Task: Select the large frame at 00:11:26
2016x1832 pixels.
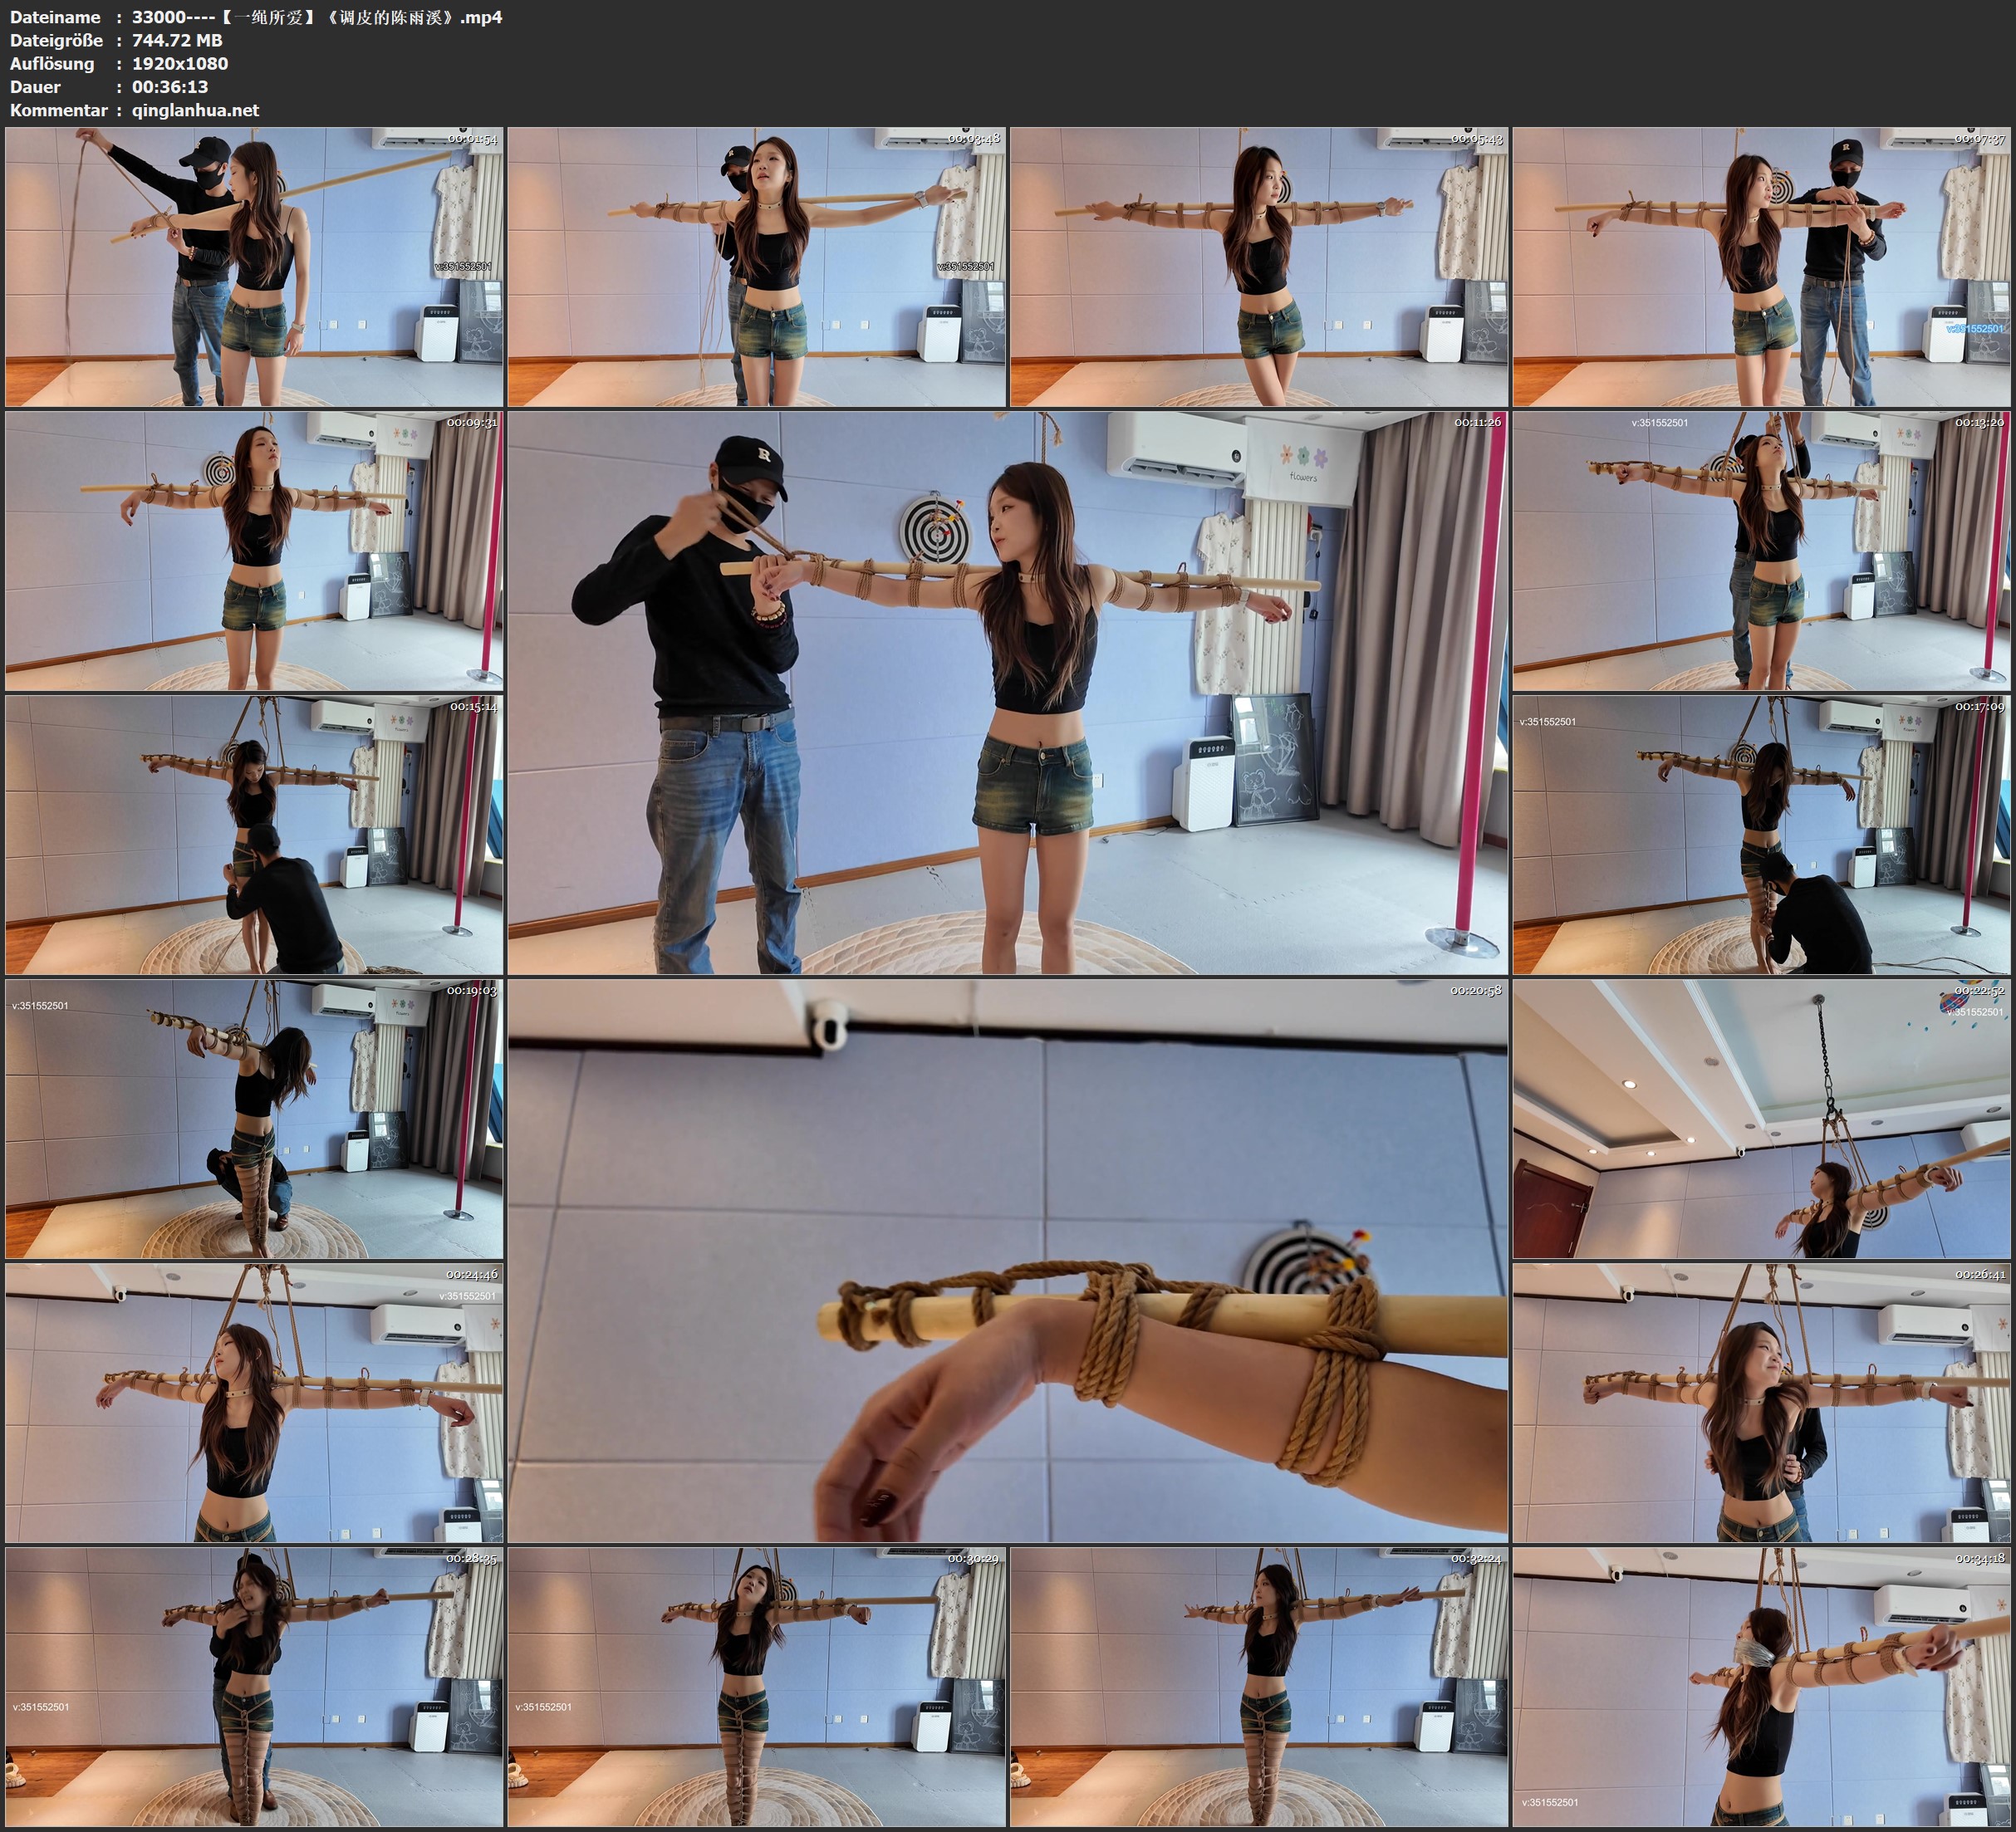Action: [x=1008, y=693]
